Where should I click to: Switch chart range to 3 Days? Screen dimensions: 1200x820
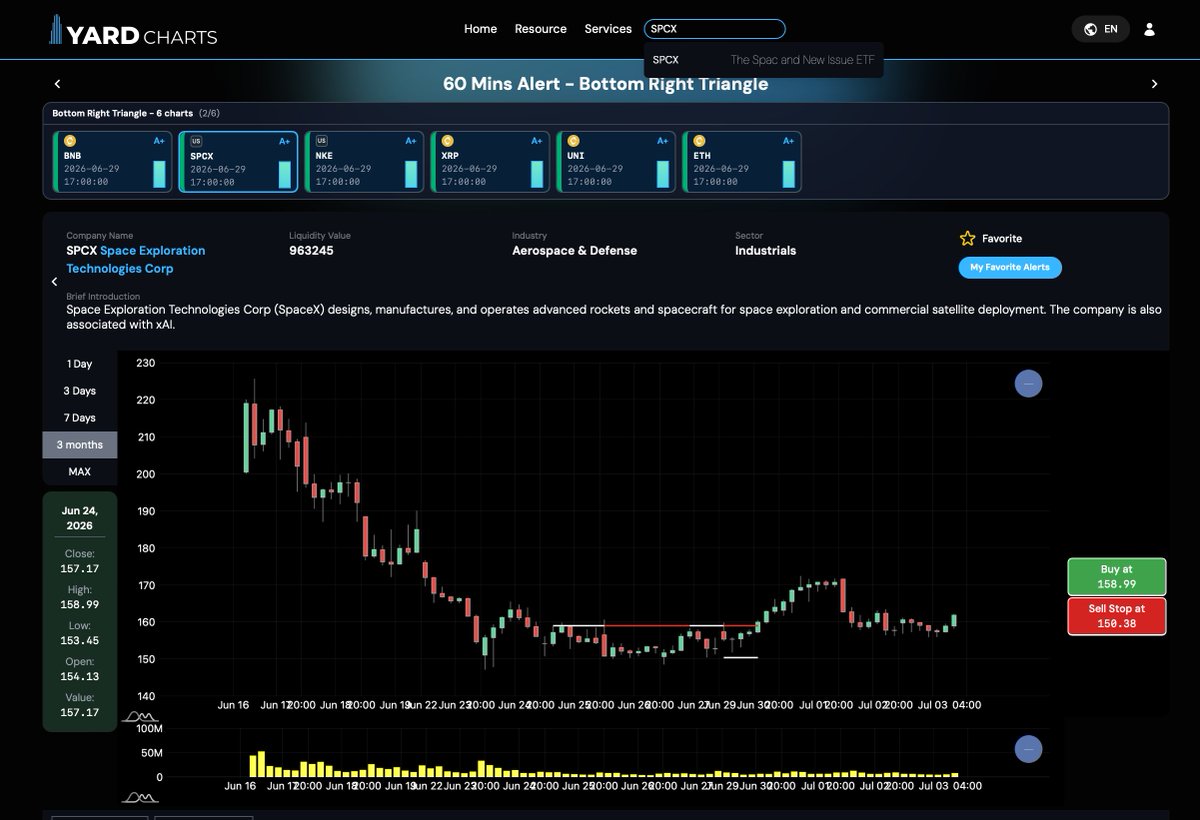click(x=80, y=391)
